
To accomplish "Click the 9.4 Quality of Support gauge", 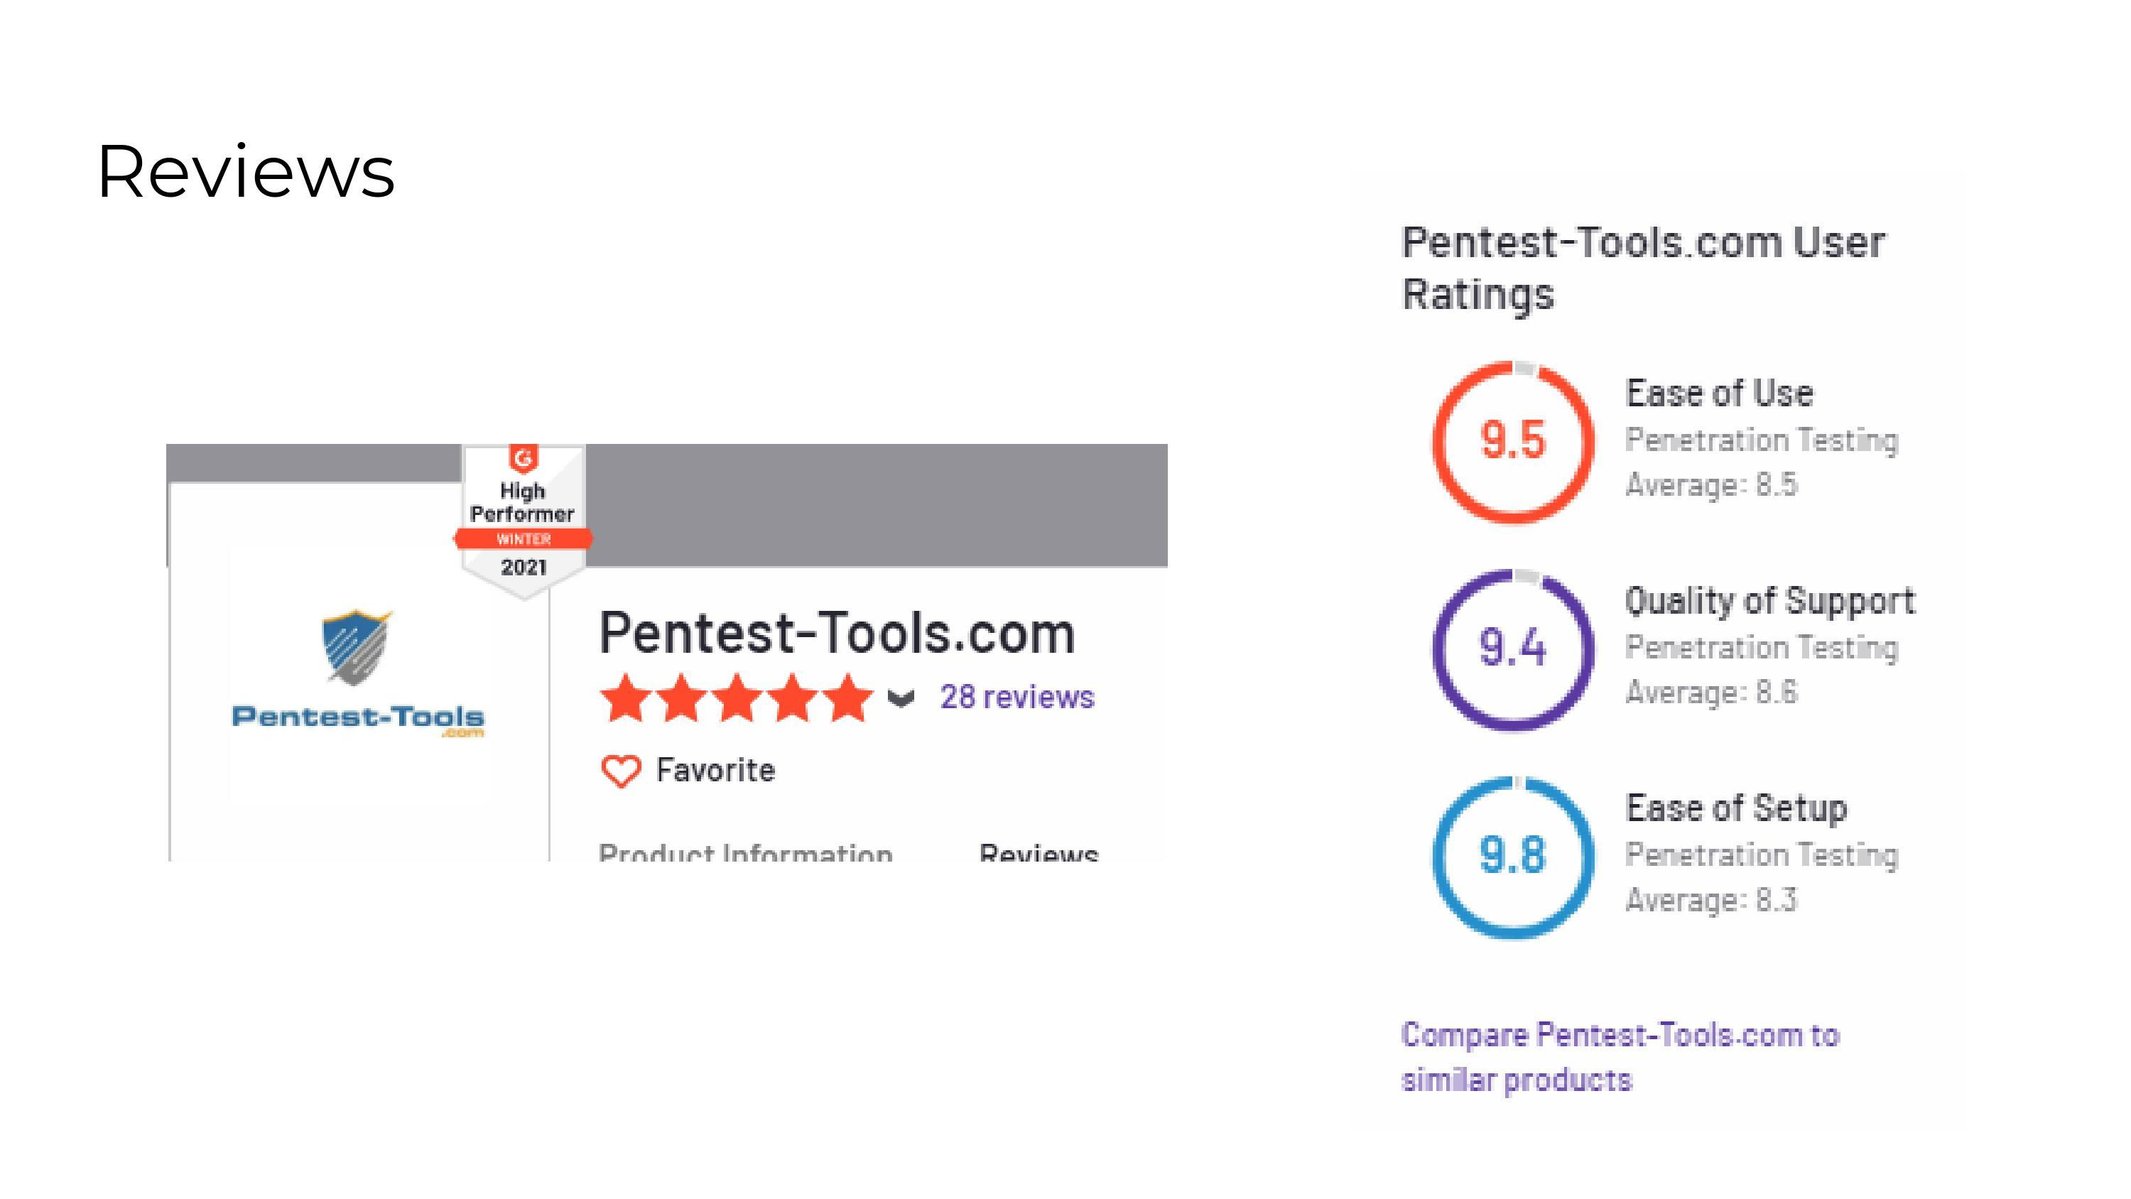I will (1513, 649).
